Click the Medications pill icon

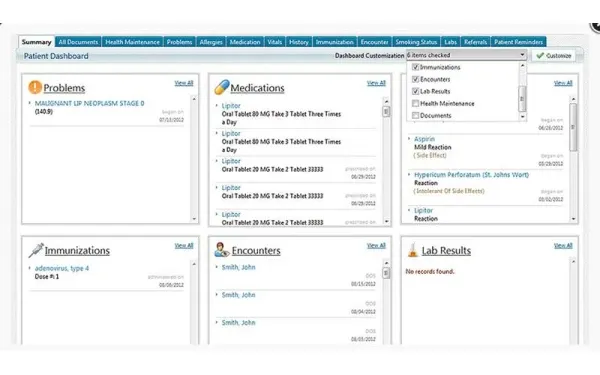click(x=222, y=87)
